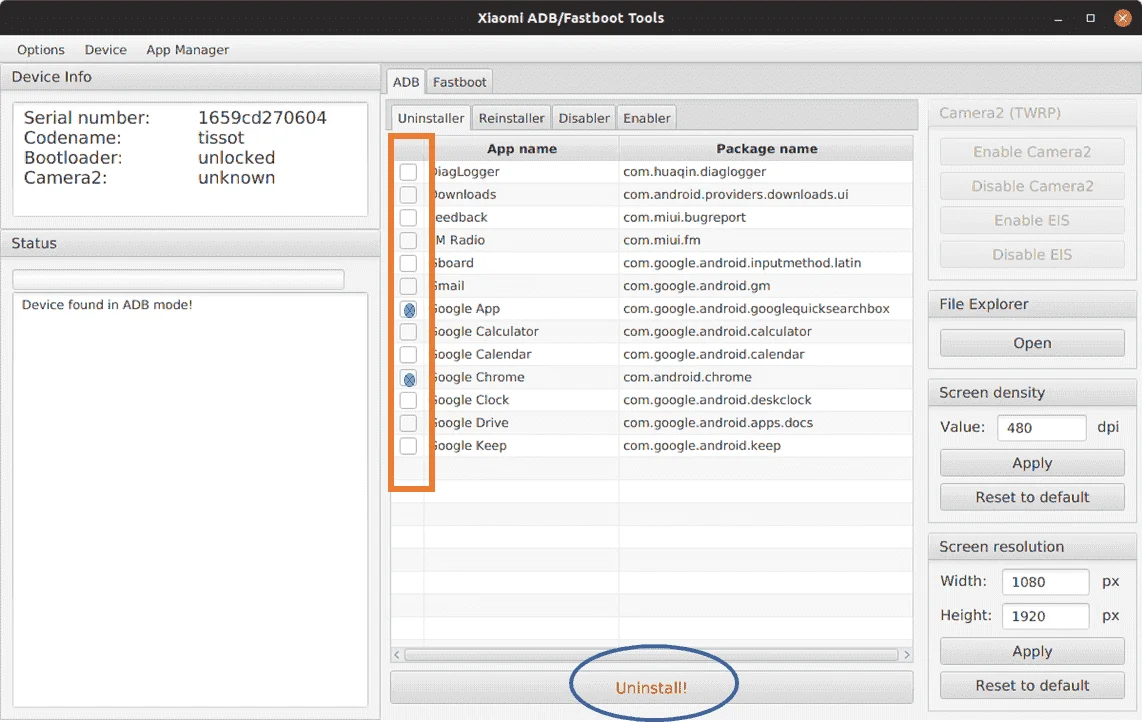Select com.google.android.inputmethod.latin cell
Screen dimensions: 1142x722
765,263
